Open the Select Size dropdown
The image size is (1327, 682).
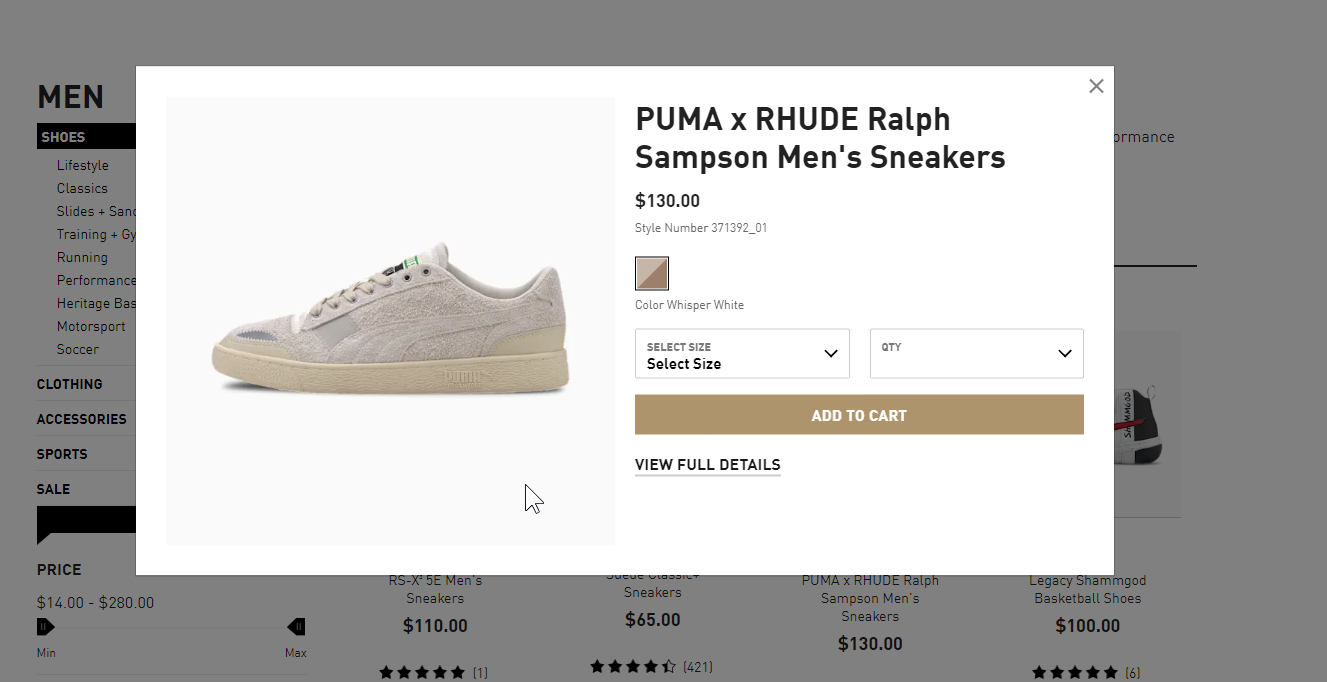(741, 353)
